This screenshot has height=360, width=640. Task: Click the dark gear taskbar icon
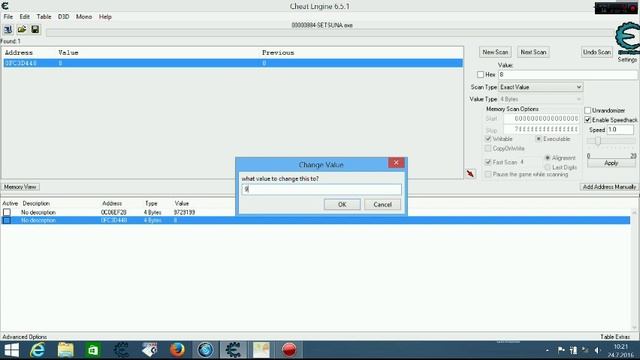[121, 350]
